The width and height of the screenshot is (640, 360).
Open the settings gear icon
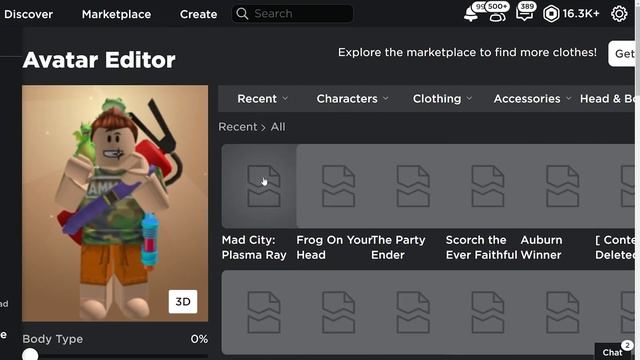(x=619, y=14)
